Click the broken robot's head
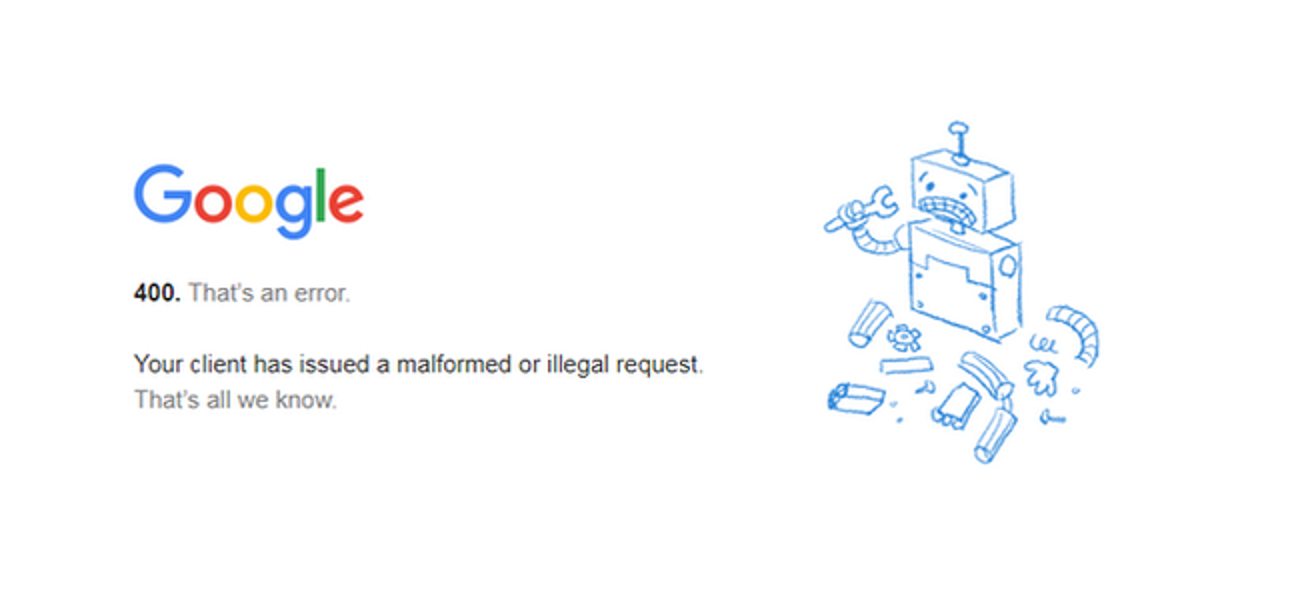The width and height of the screenshot is (1292, 592). pos(961,191)
